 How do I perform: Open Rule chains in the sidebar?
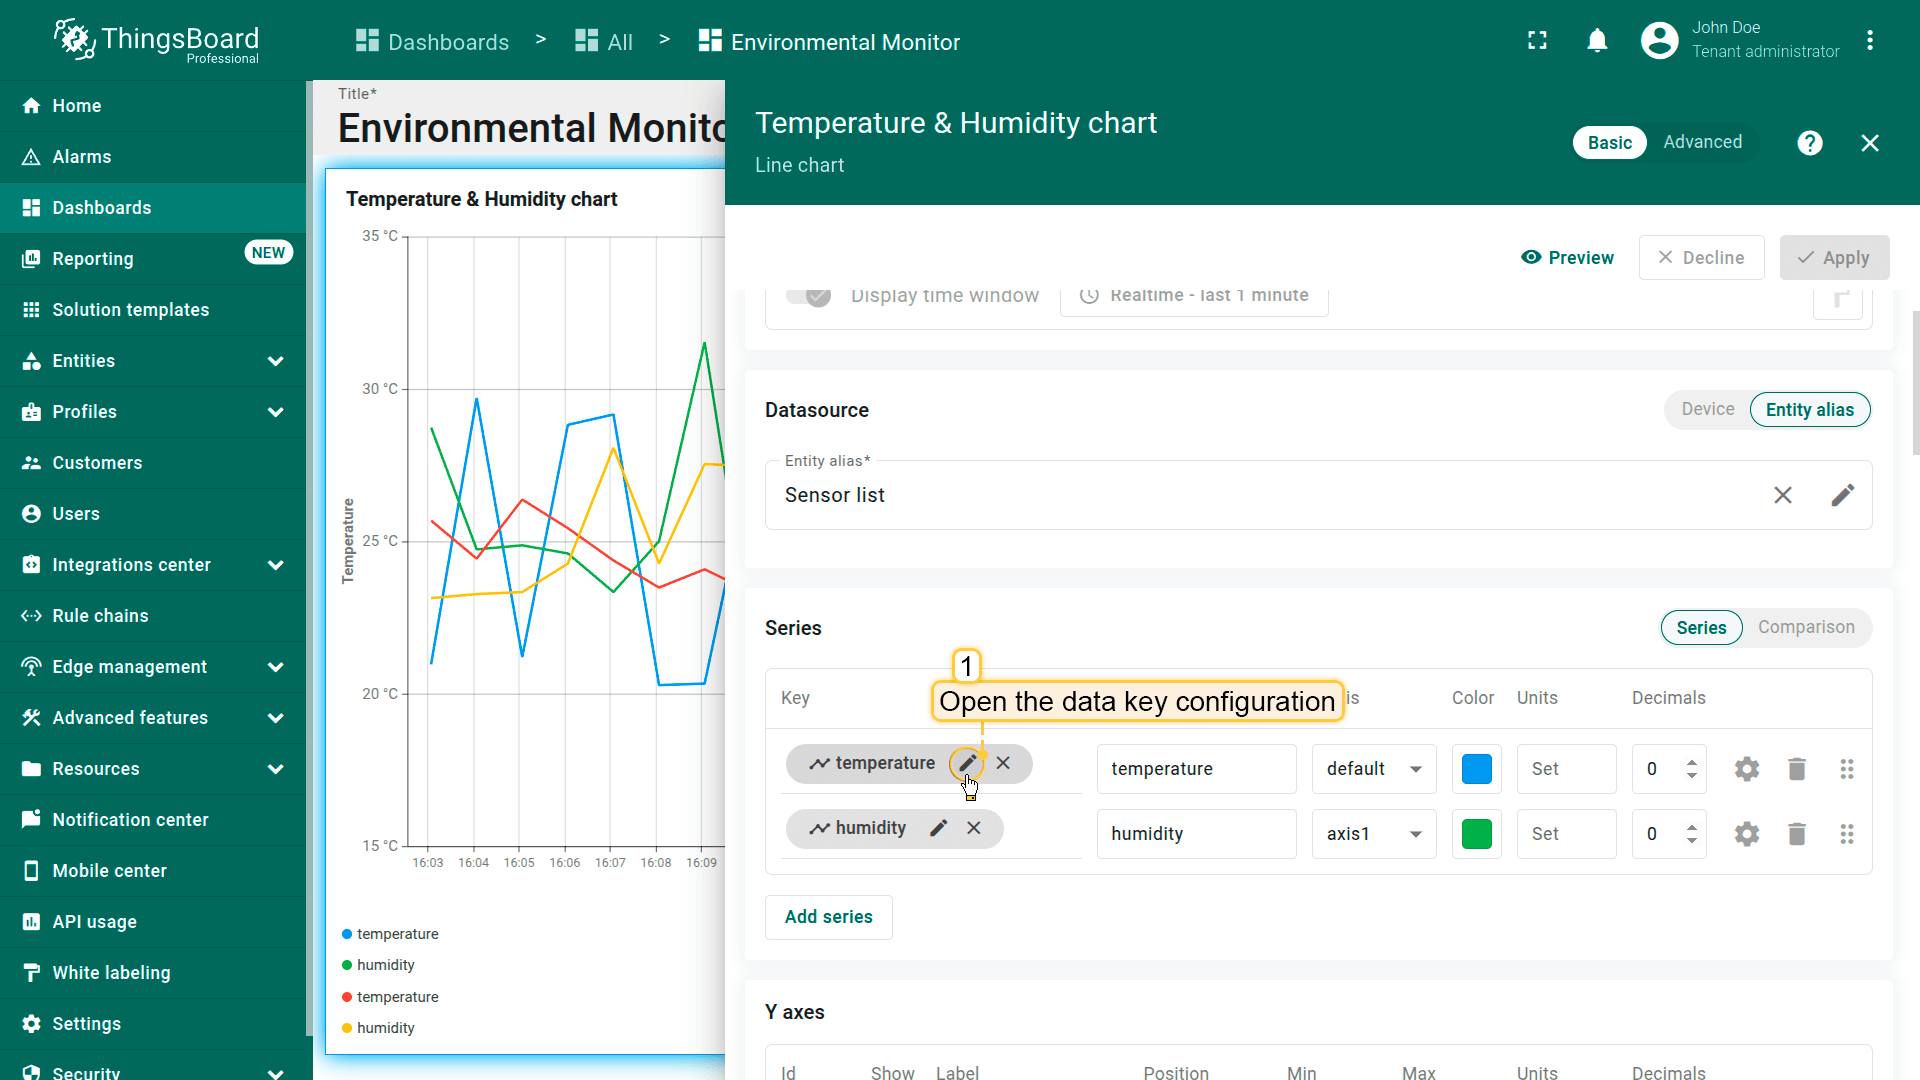(x=100, y=616)
